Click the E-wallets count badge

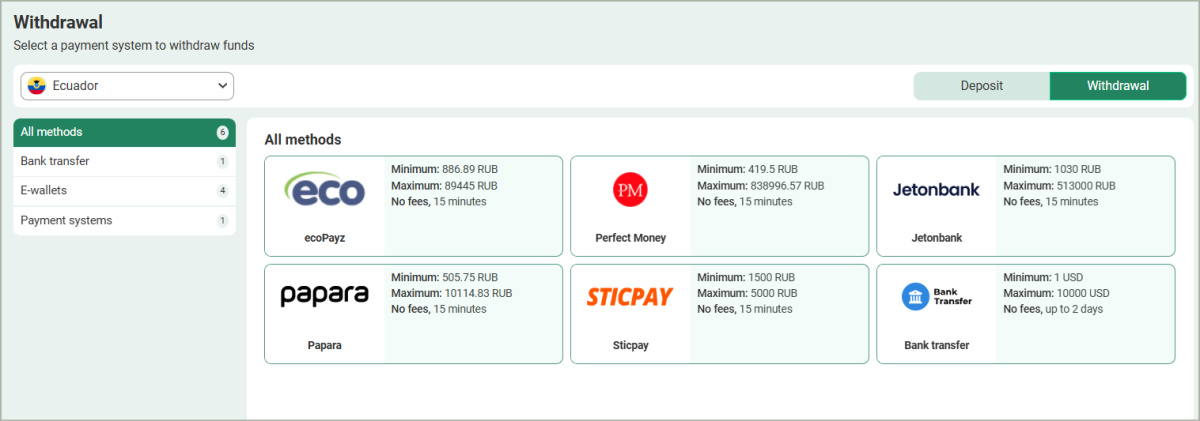click(x=222, y=191)
